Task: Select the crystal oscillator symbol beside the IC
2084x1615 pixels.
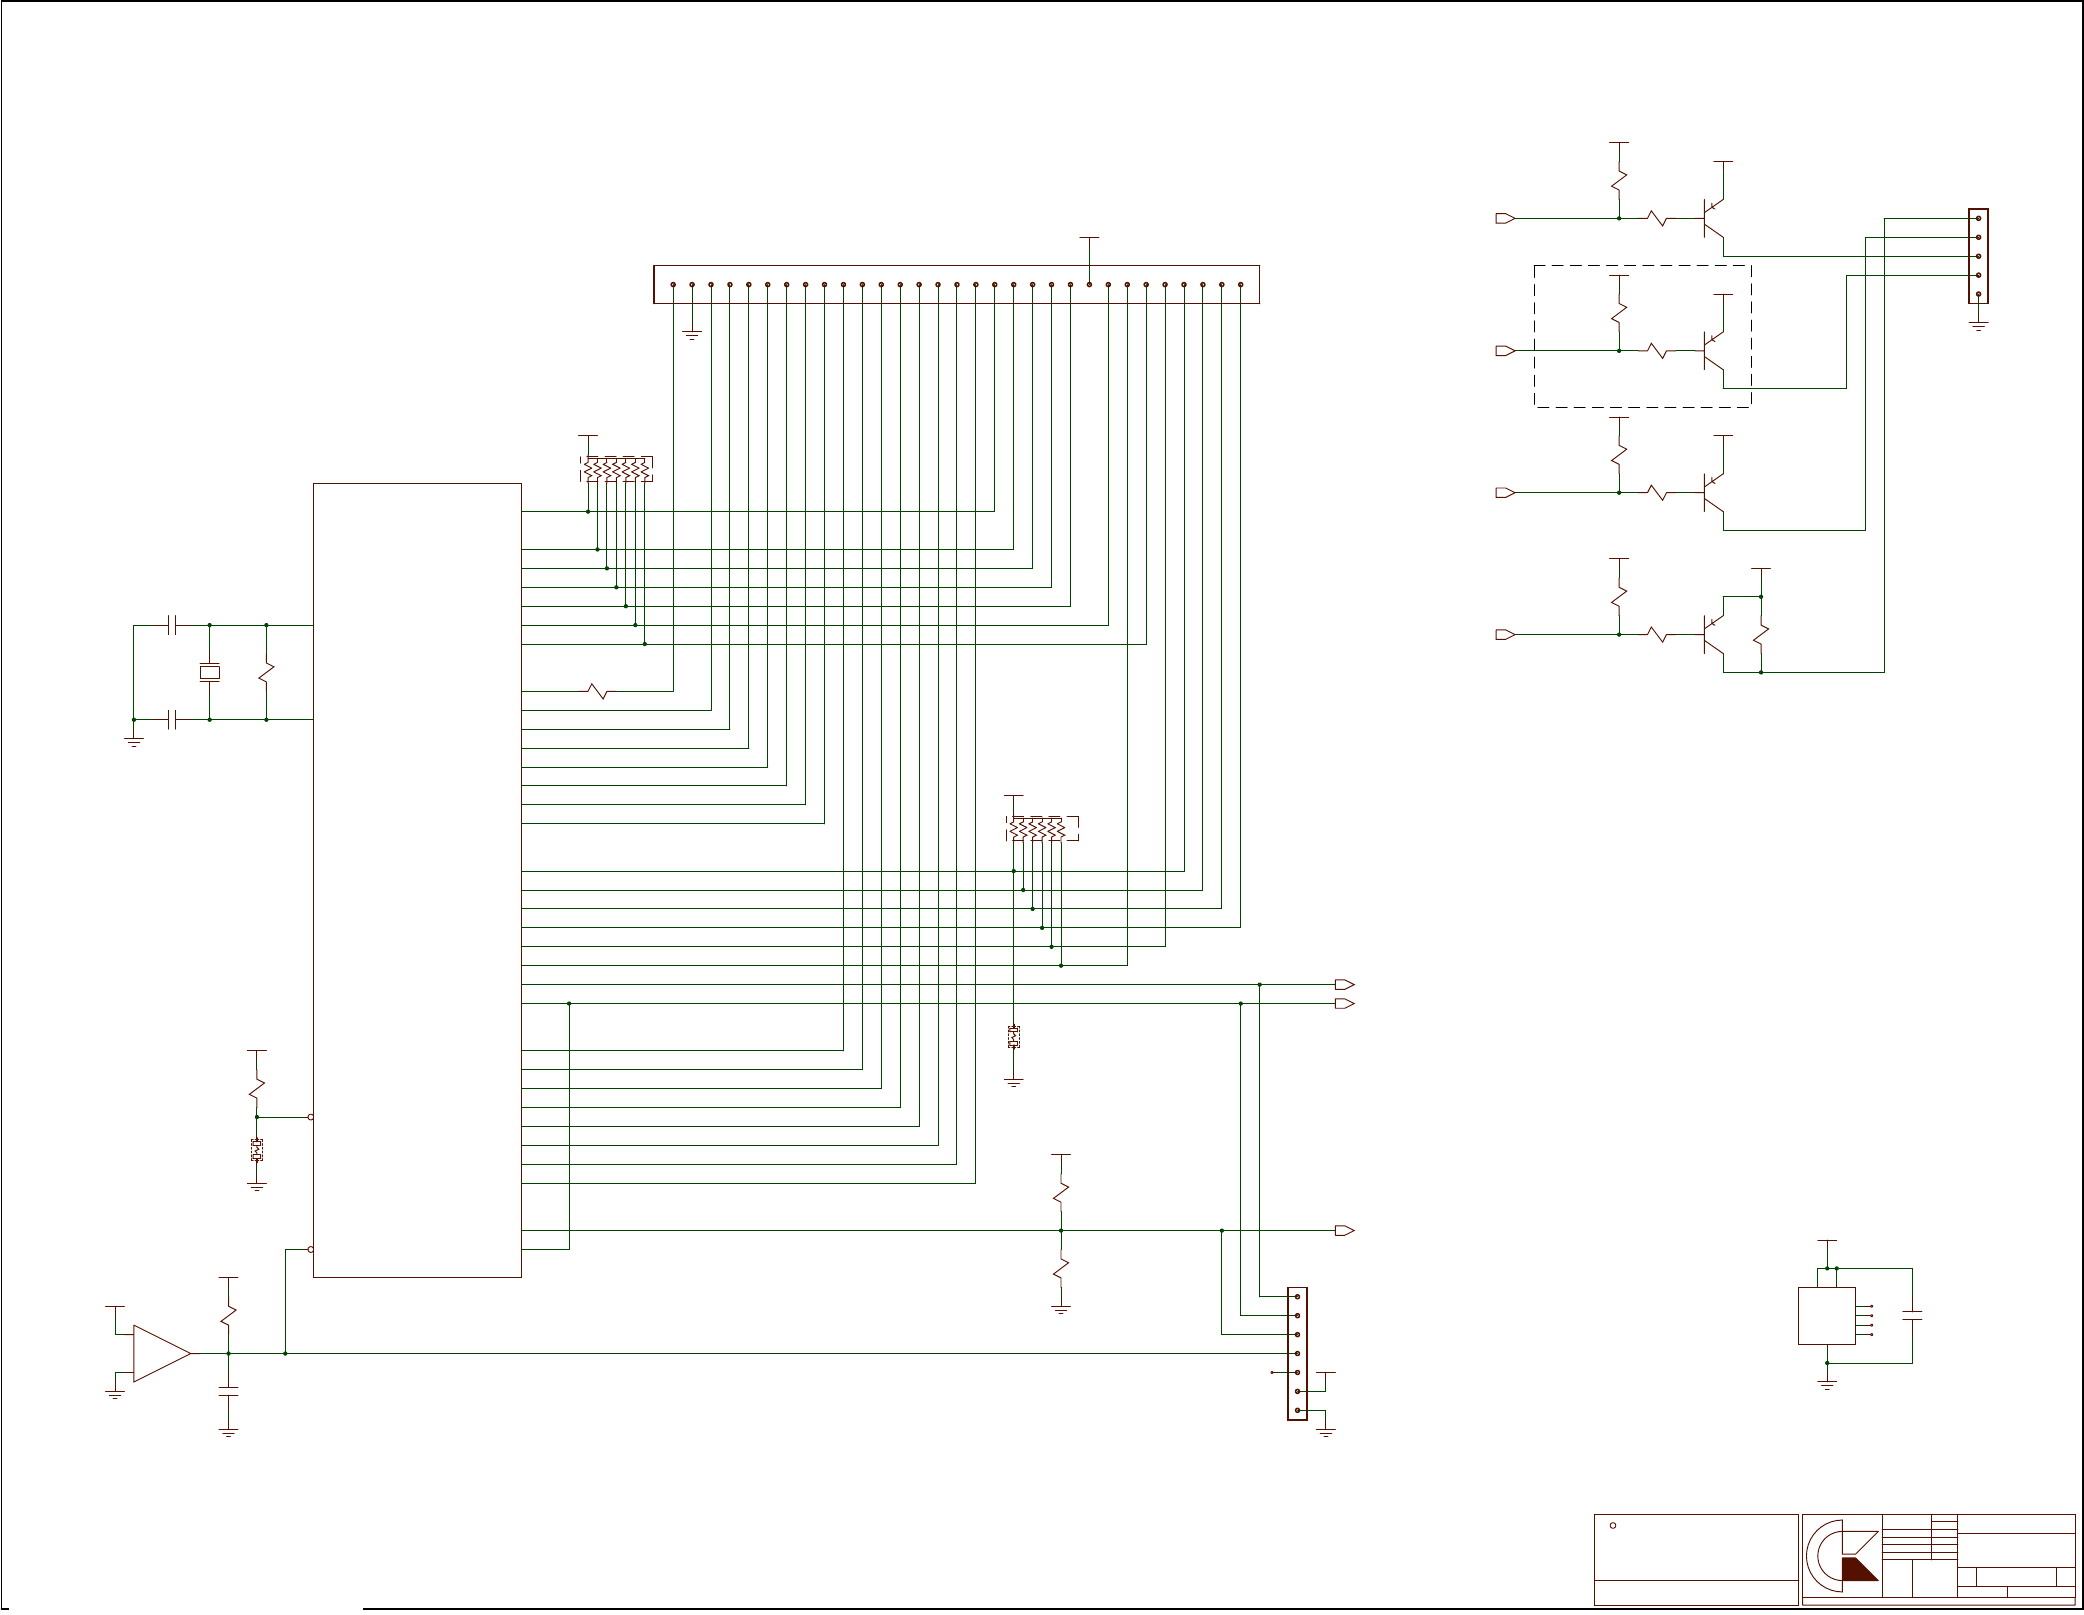Action: pos(209,672)
